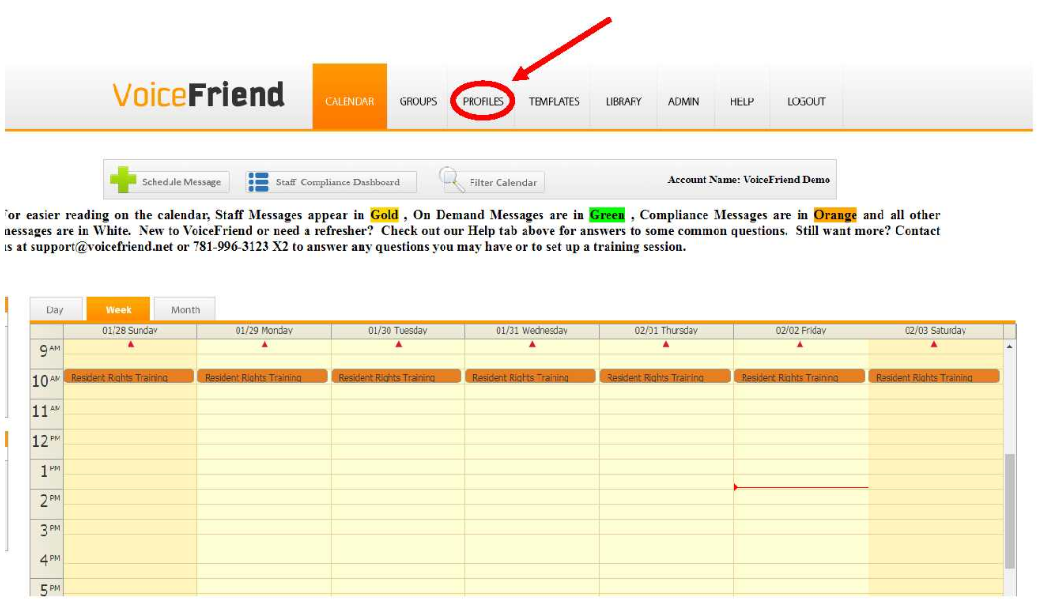
Task: Click the 01/28 Sunday column header
Action: [x=130, y=331]
